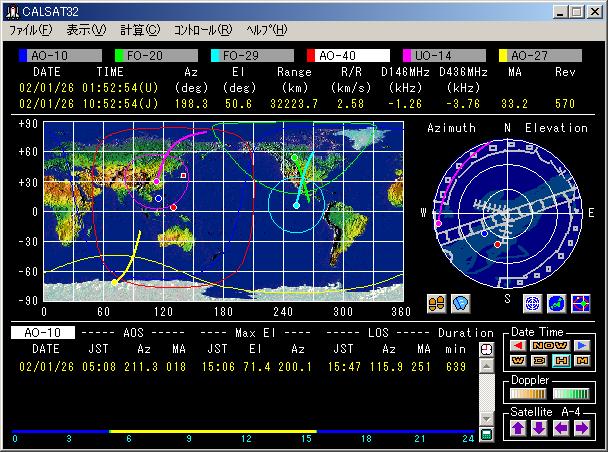Open the 表示(V) menu
Screen dimensions: 608x452
coord(86,30)
